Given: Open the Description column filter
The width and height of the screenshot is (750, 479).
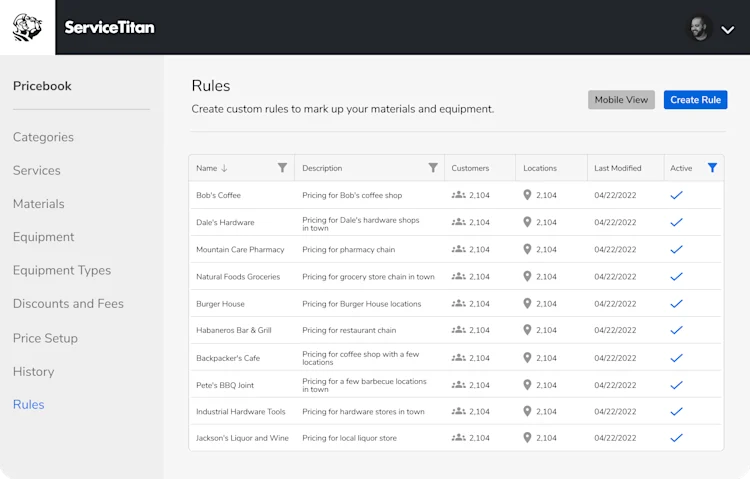Looking at the screenshot, I should pos(433,167).
